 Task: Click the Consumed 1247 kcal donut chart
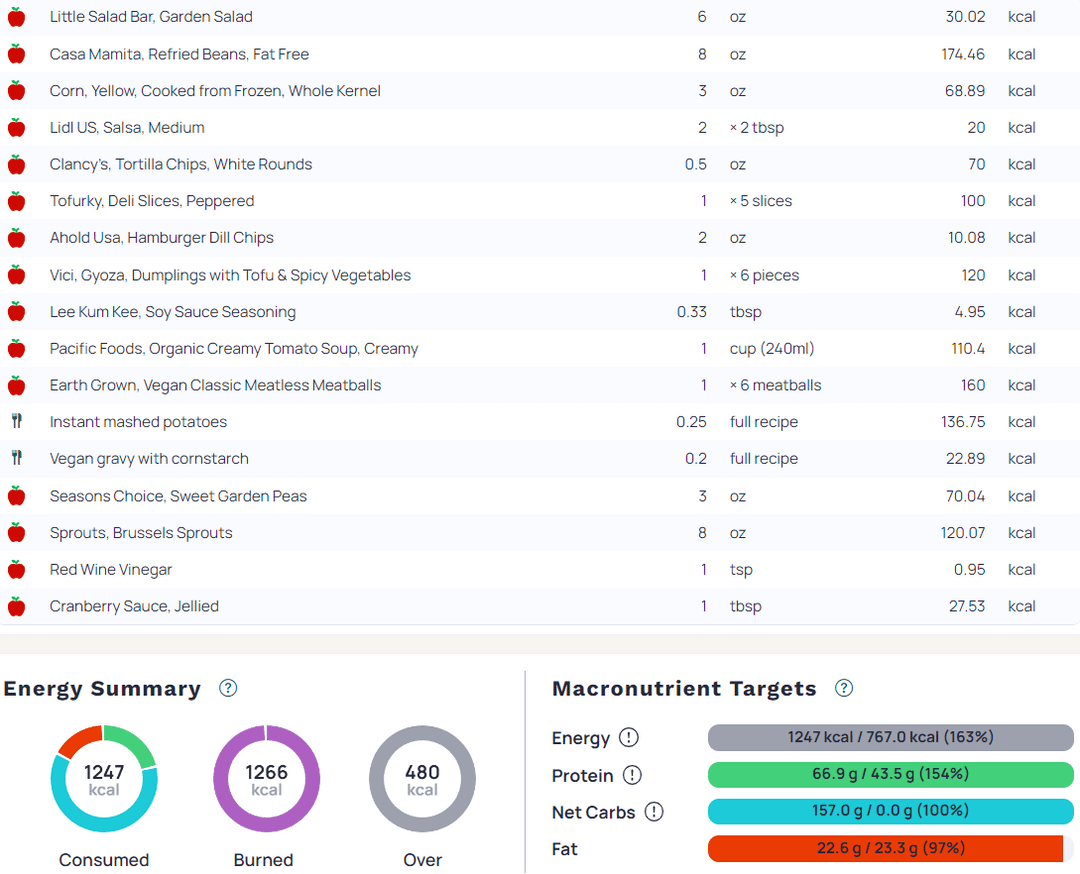click(x=104, y=779)
